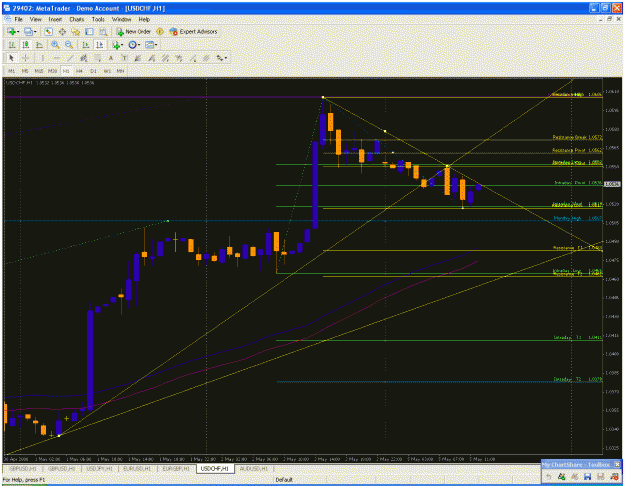Open the File menu
The image size is (625, 486).
pyautogui.click(x=18, y=19)
